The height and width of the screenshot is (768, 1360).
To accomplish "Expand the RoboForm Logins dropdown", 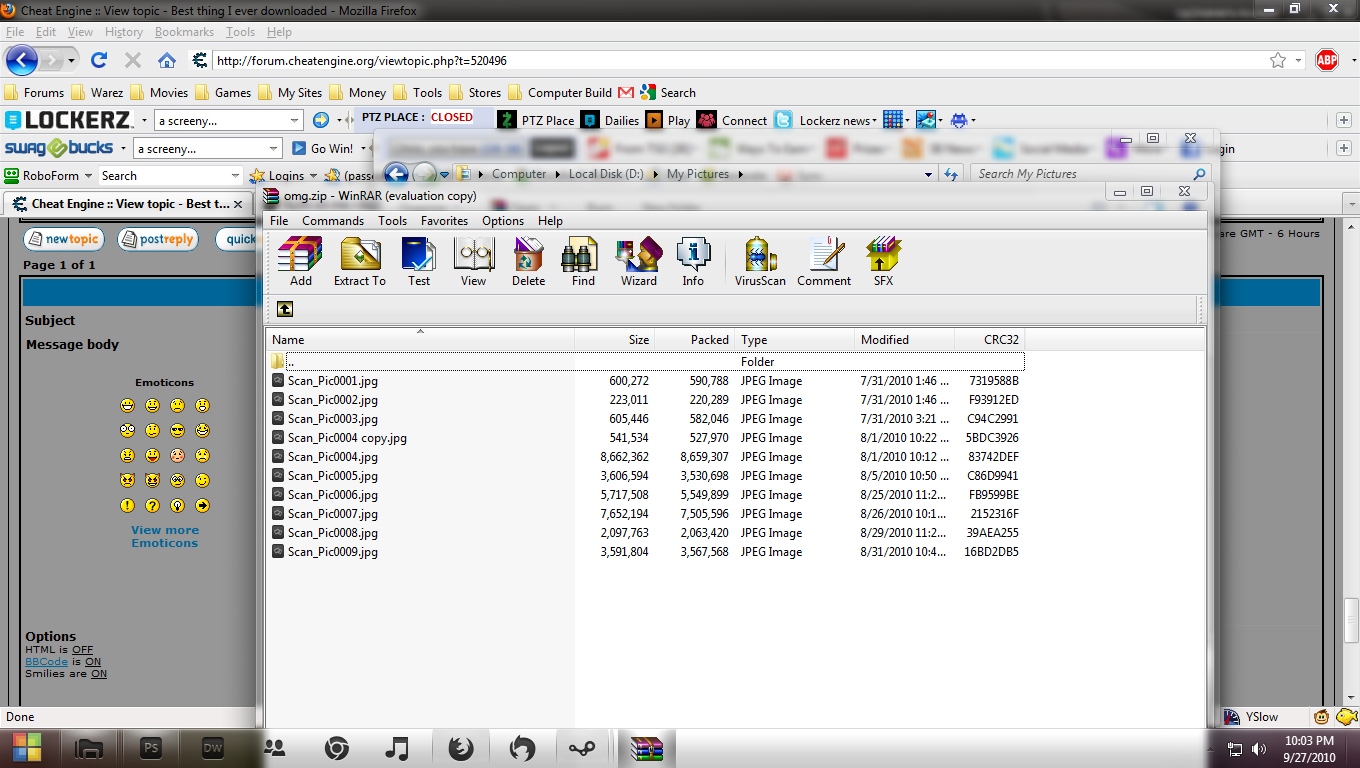I will (315, 176).
